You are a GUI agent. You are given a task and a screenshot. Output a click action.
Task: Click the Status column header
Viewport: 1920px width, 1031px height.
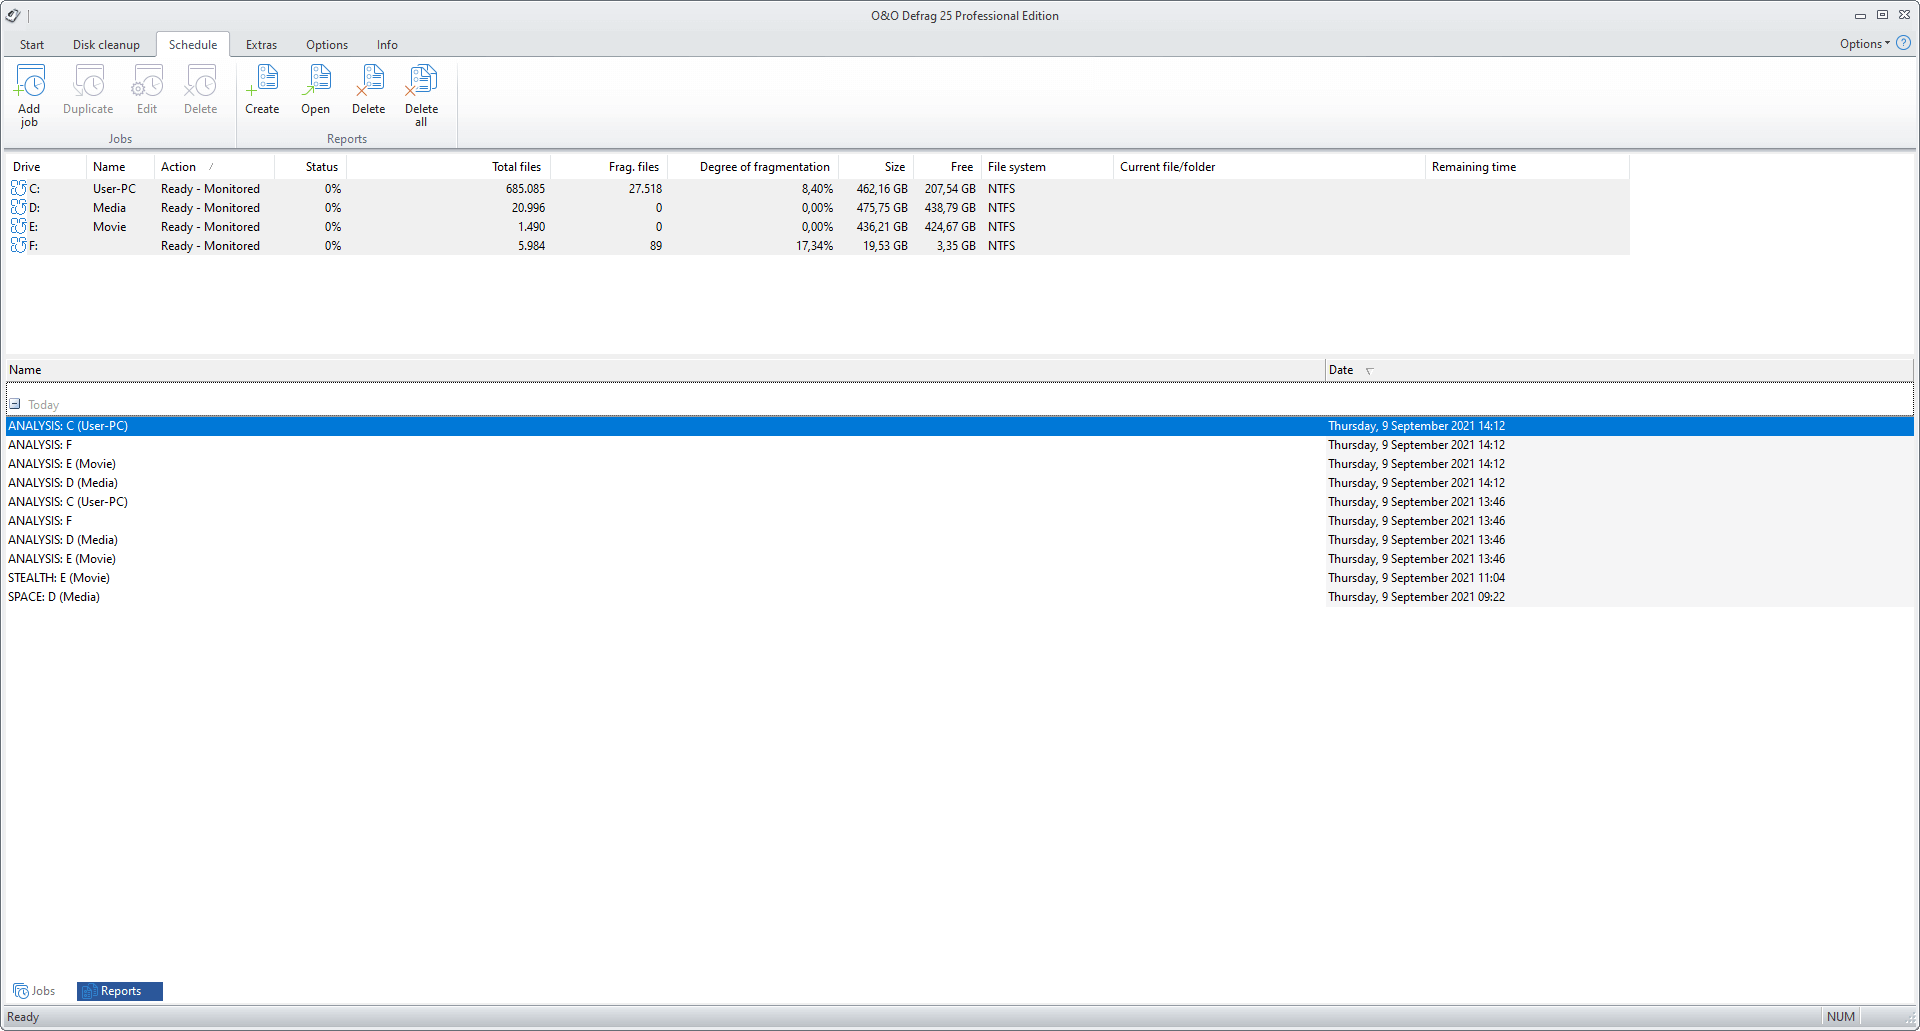tap(311, 167)
